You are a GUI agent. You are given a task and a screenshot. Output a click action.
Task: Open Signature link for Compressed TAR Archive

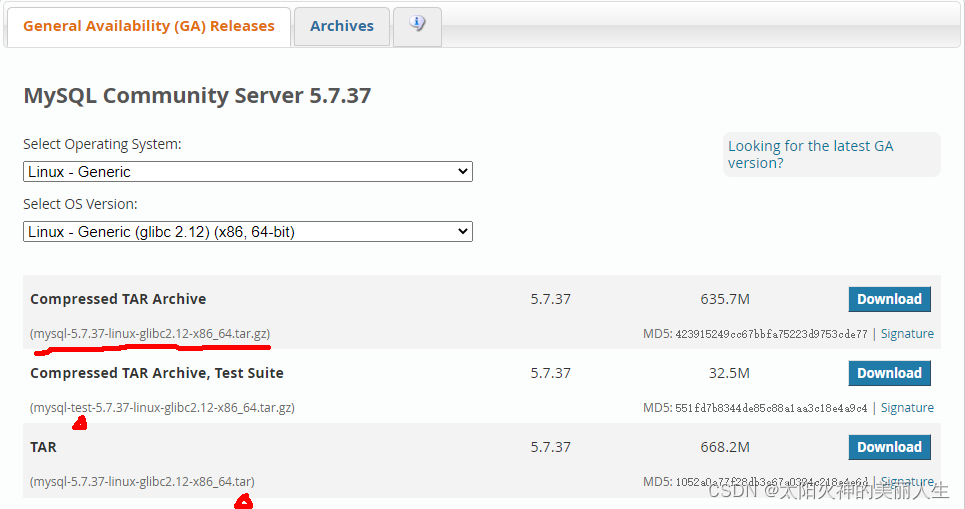907,334
